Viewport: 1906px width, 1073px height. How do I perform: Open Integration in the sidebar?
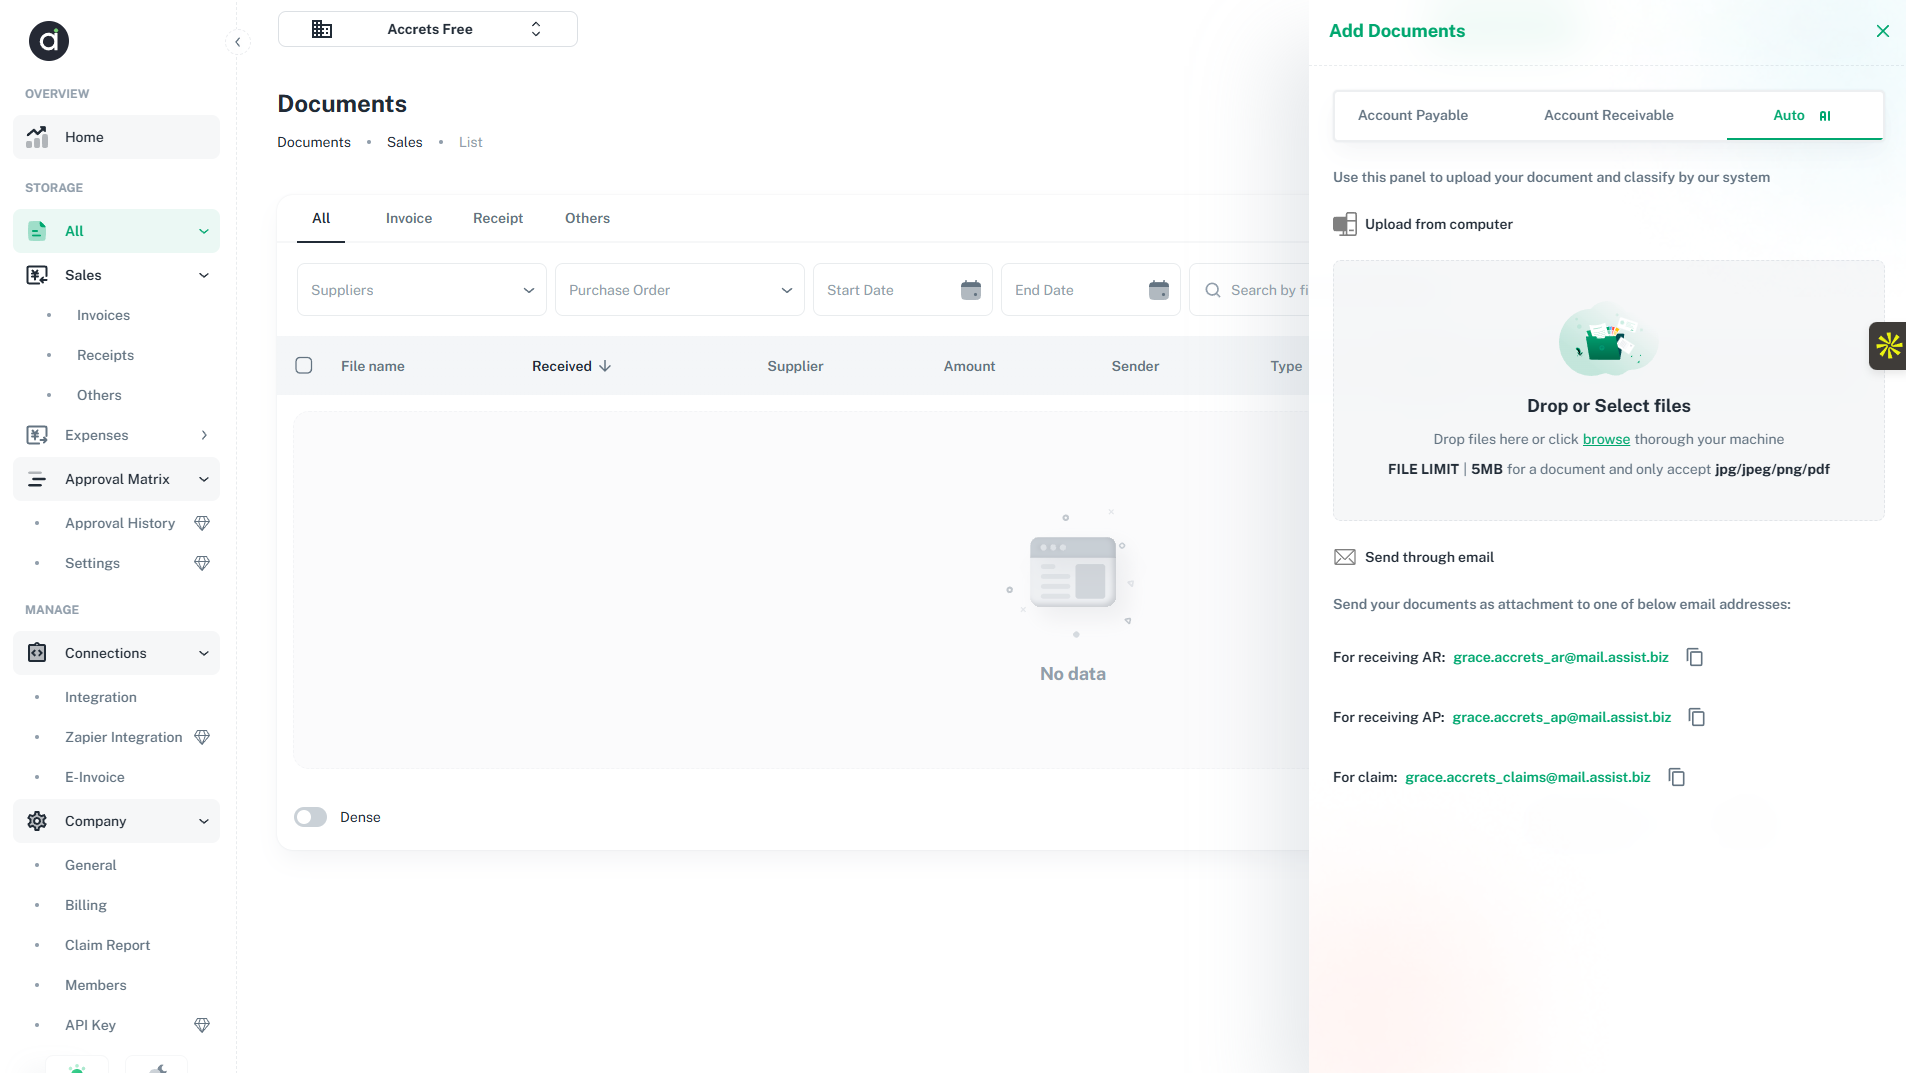[101, 697]
